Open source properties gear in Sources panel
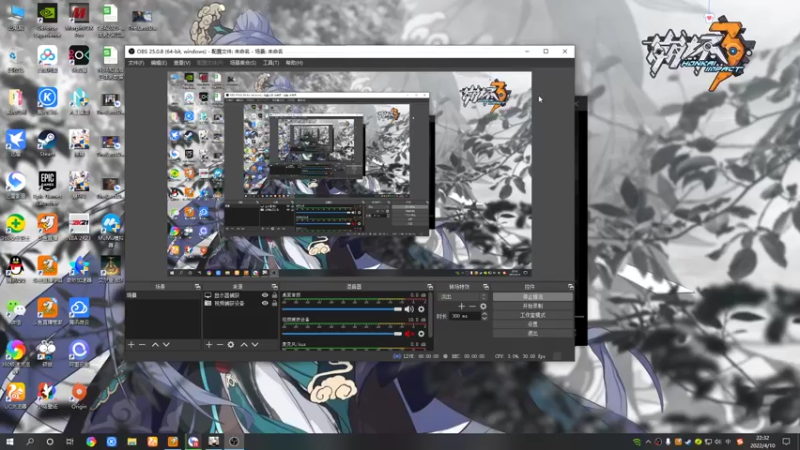Image resolution: width=800 pixels, height=450 pixels. point(231,345)
